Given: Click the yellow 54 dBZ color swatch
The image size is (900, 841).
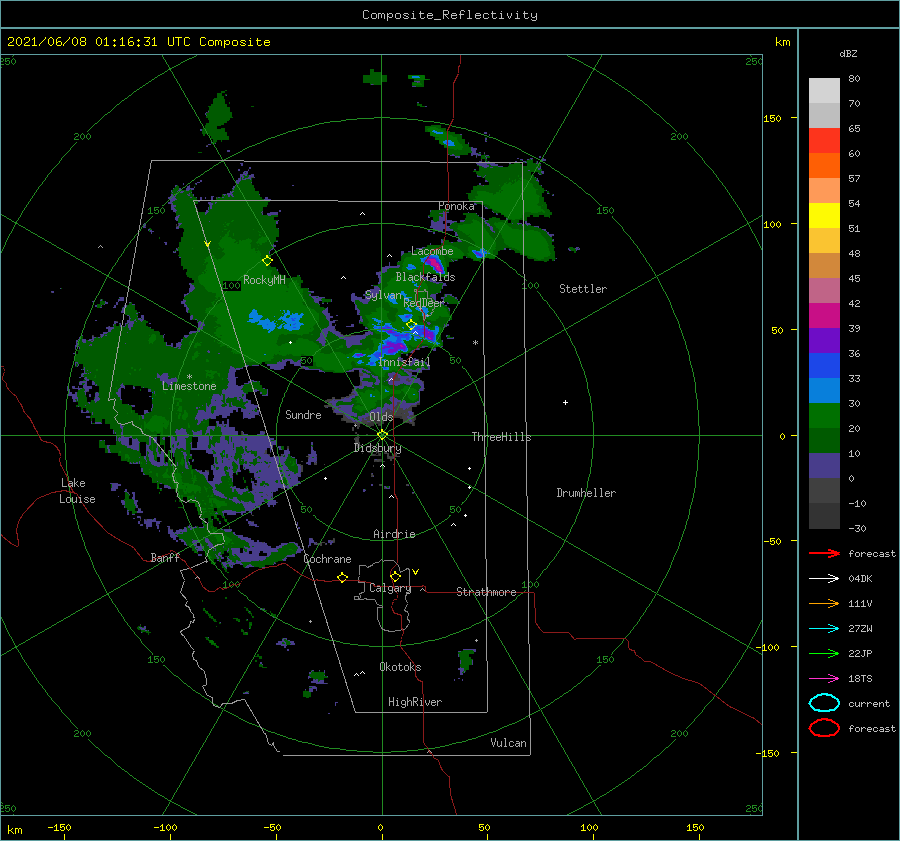Looking at the screenshot, I should [x=824, y=216].
